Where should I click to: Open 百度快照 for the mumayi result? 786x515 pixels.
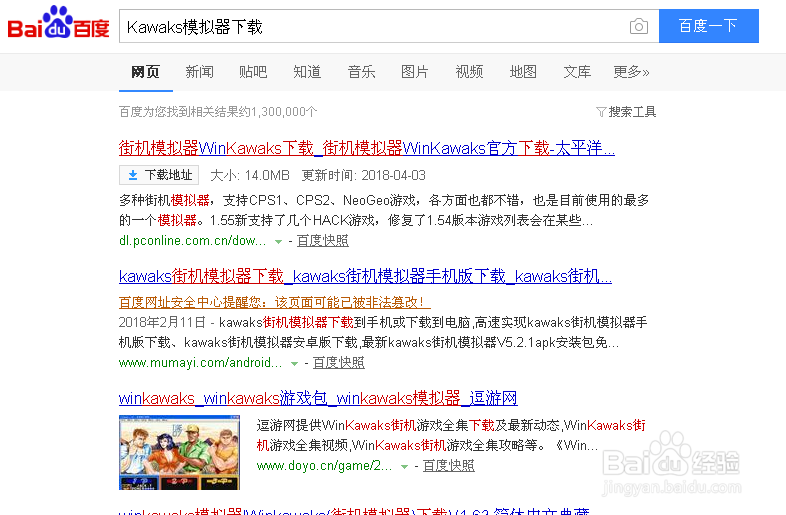338,363
